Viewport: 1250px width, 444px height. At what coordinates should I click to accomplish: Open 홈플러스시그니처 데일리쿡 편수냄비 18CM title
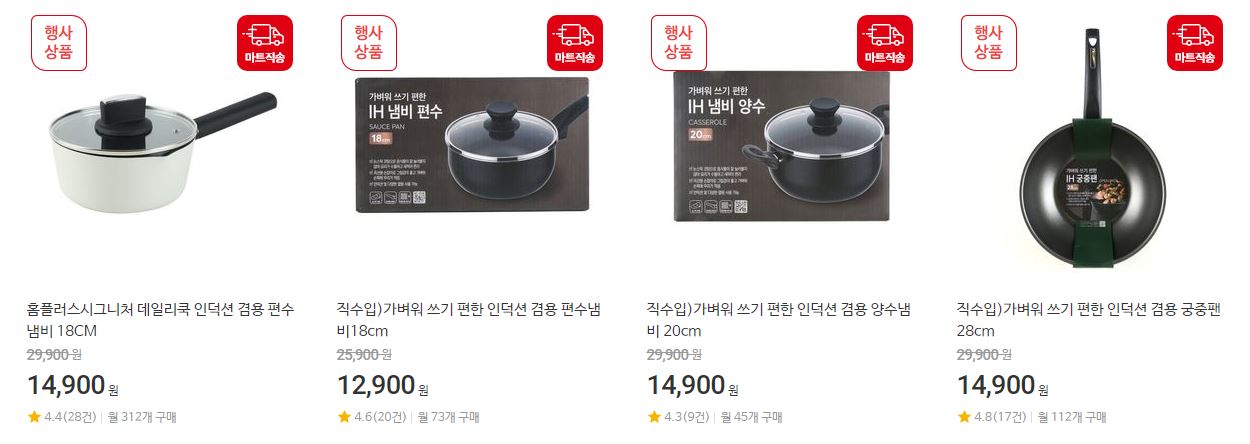160,320
